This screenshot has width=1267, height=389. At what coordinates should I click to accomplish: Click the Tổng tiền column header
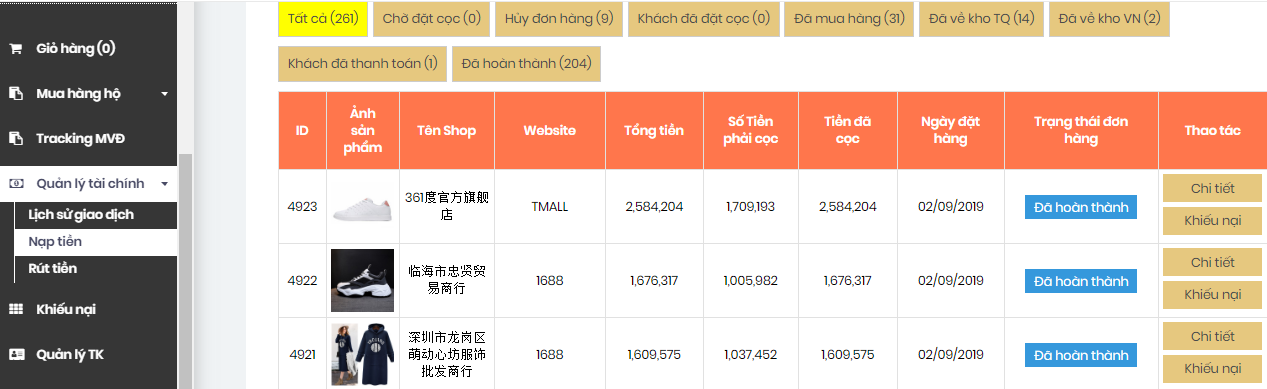(x=654, y=131)
